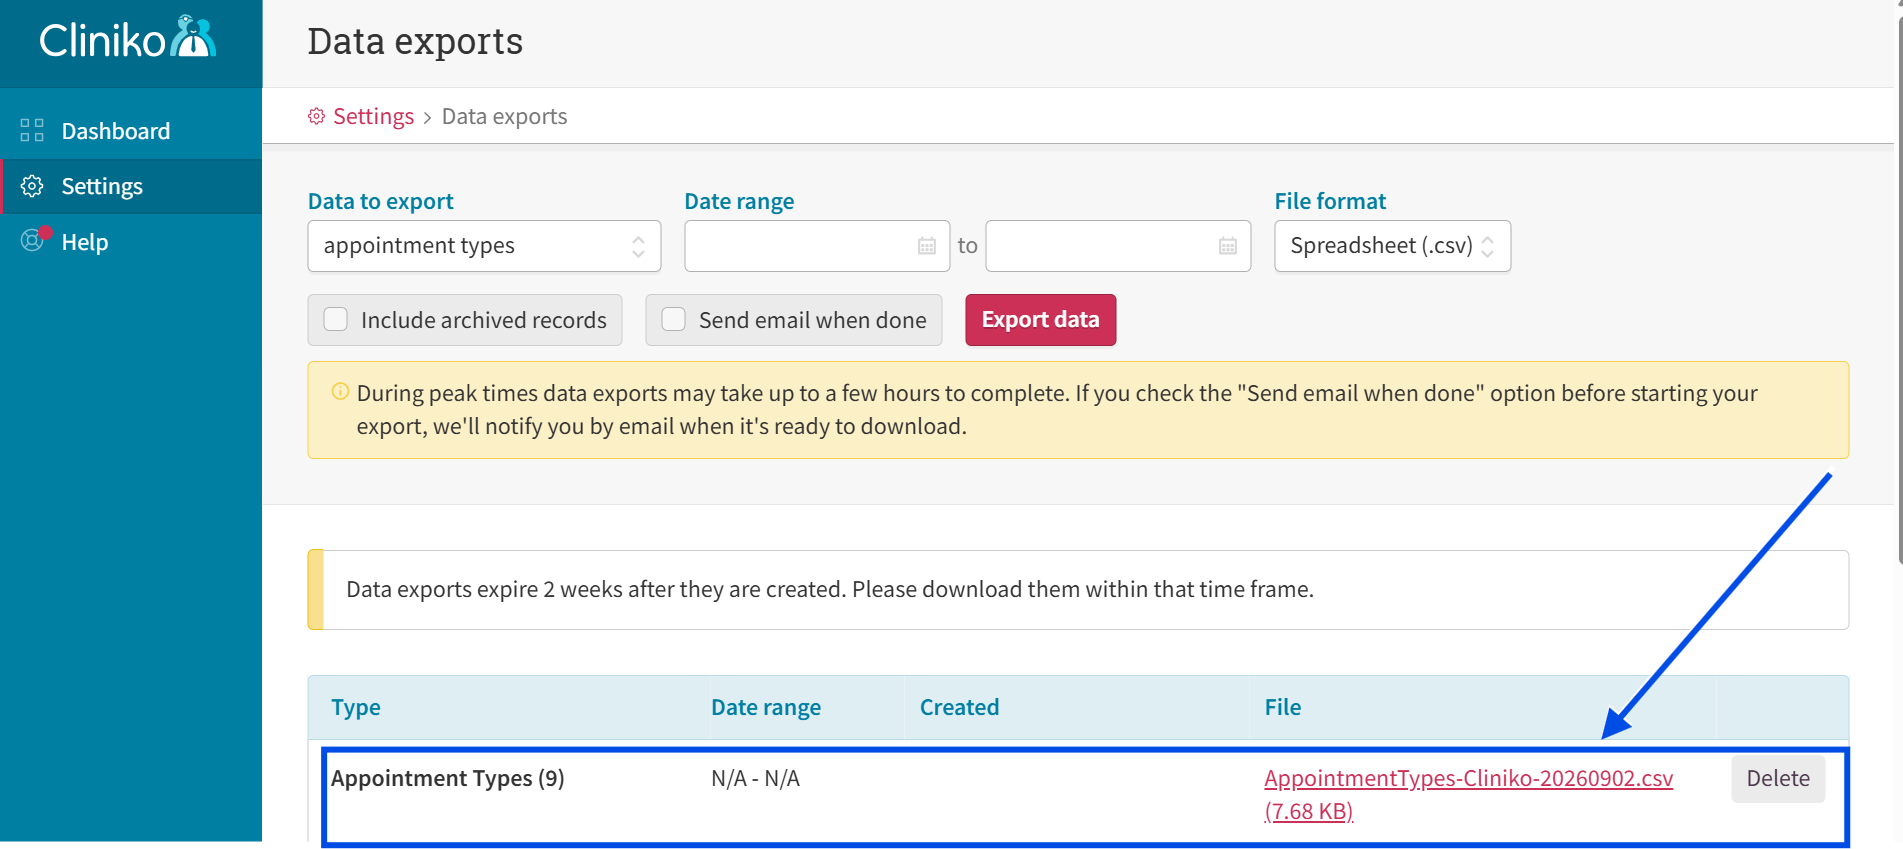Viewport: 1903px width, 849px height.
Task: Open Dashboard in the sidebar
Action: click(x=131, y=131)
